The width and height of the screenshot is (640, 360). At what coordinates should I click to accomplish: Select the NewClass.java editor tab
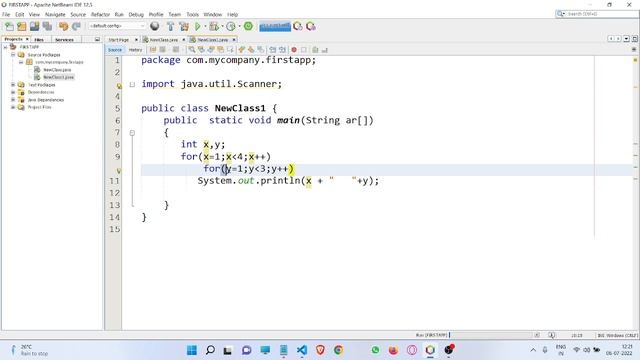(x=163, y=40)
